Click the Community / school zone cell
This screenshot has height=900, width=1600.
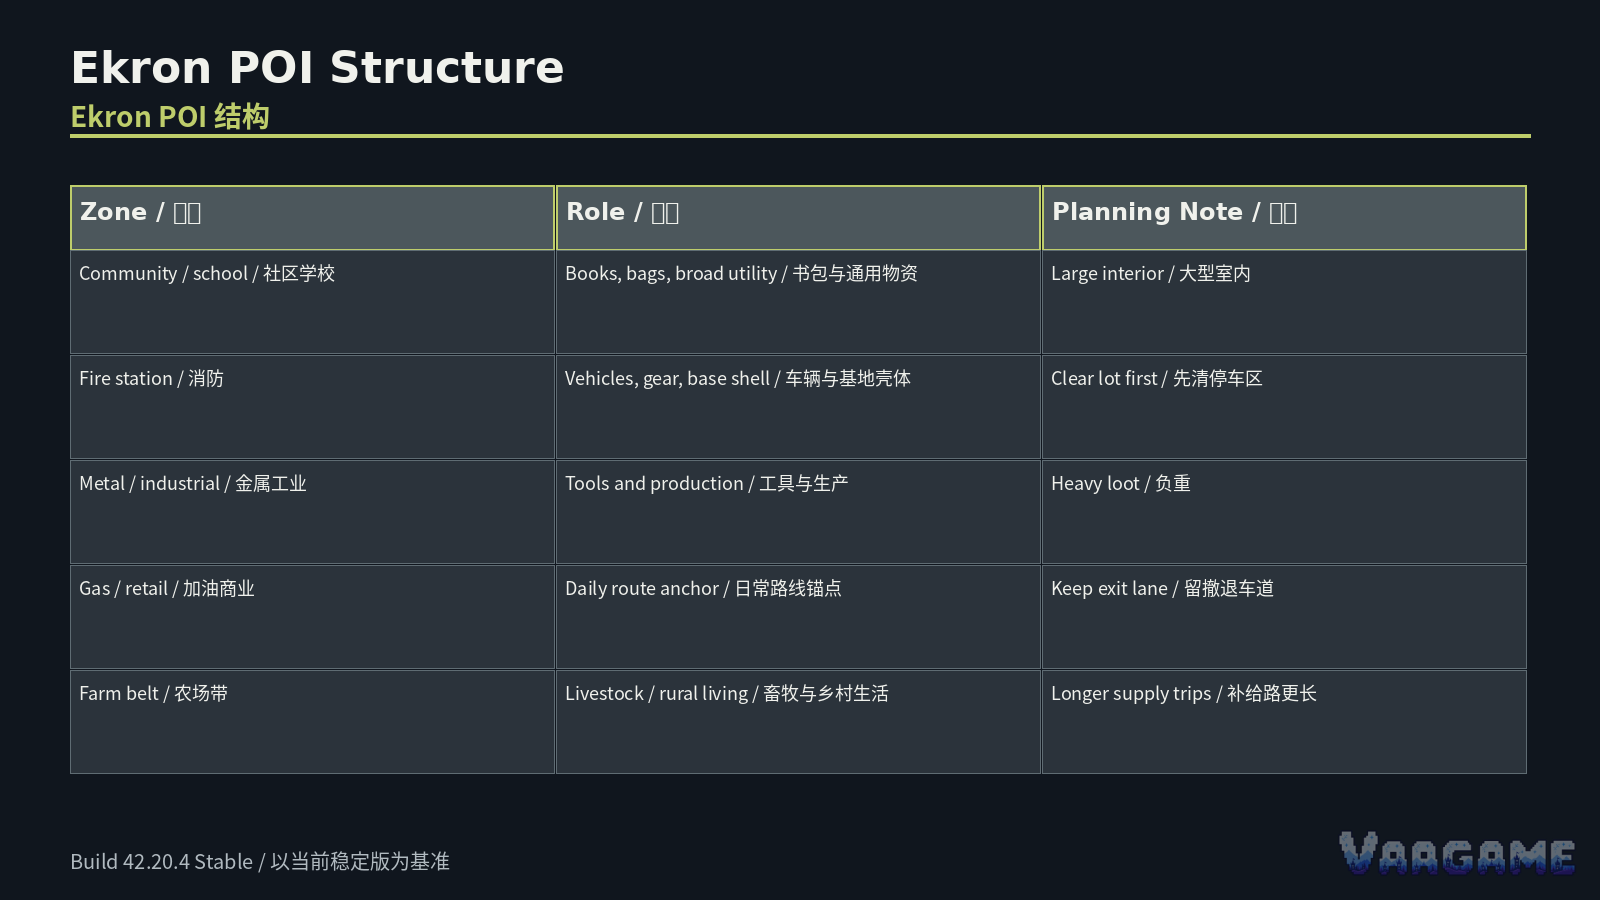(x=312, y=302)
